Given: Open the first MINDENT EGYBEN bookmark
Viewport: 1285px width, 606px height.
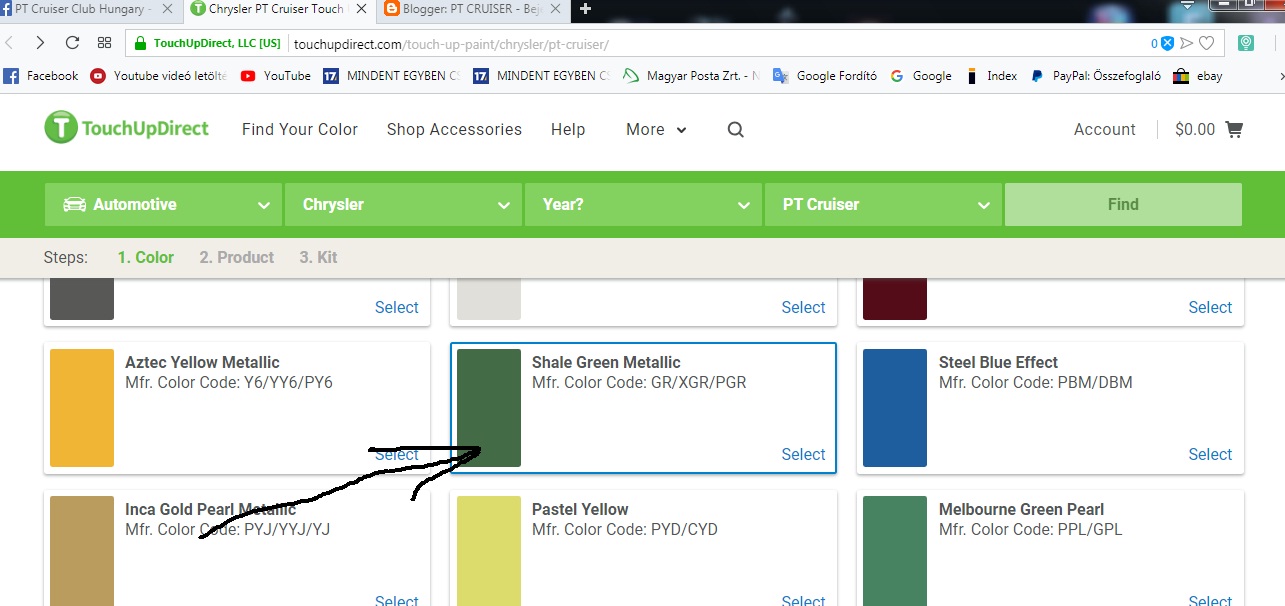Looking at the screenshot, I should 391,76.
